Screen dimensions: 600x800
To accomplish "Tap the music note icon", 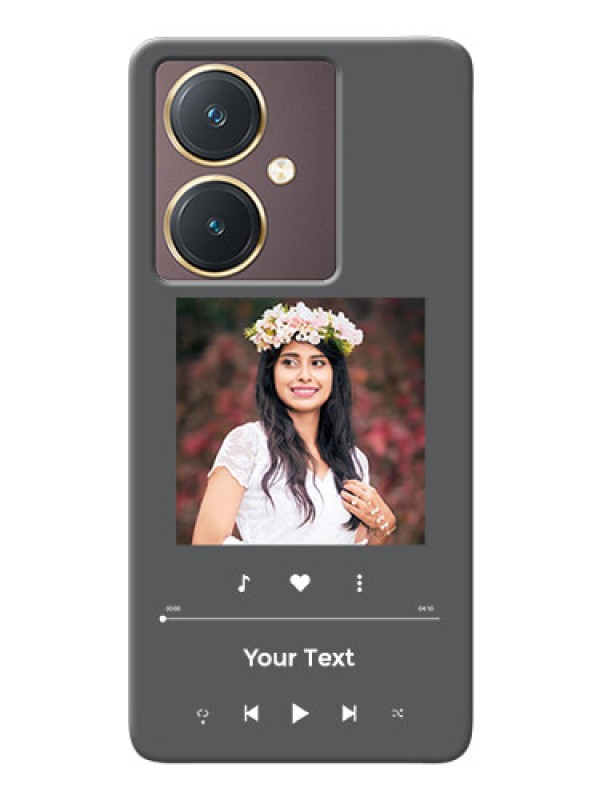I will (244, 583).
